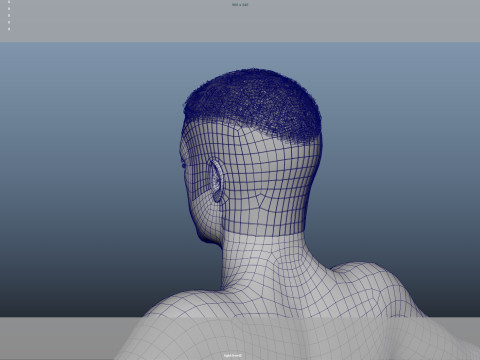Select the character's ear on the mesh
The height and width of the screenshot is (360, 480).
point(216,180)
